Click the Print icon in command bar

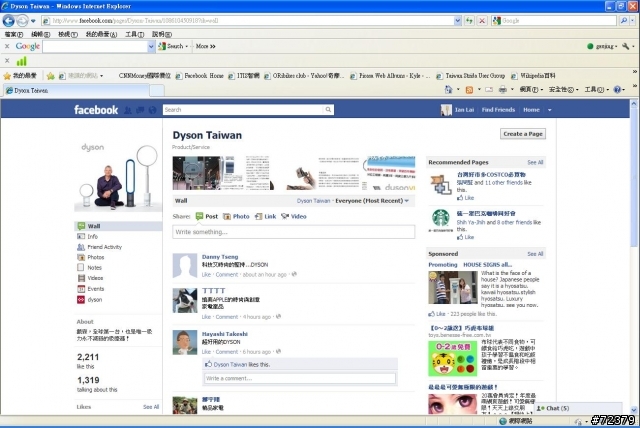(503, 89)
